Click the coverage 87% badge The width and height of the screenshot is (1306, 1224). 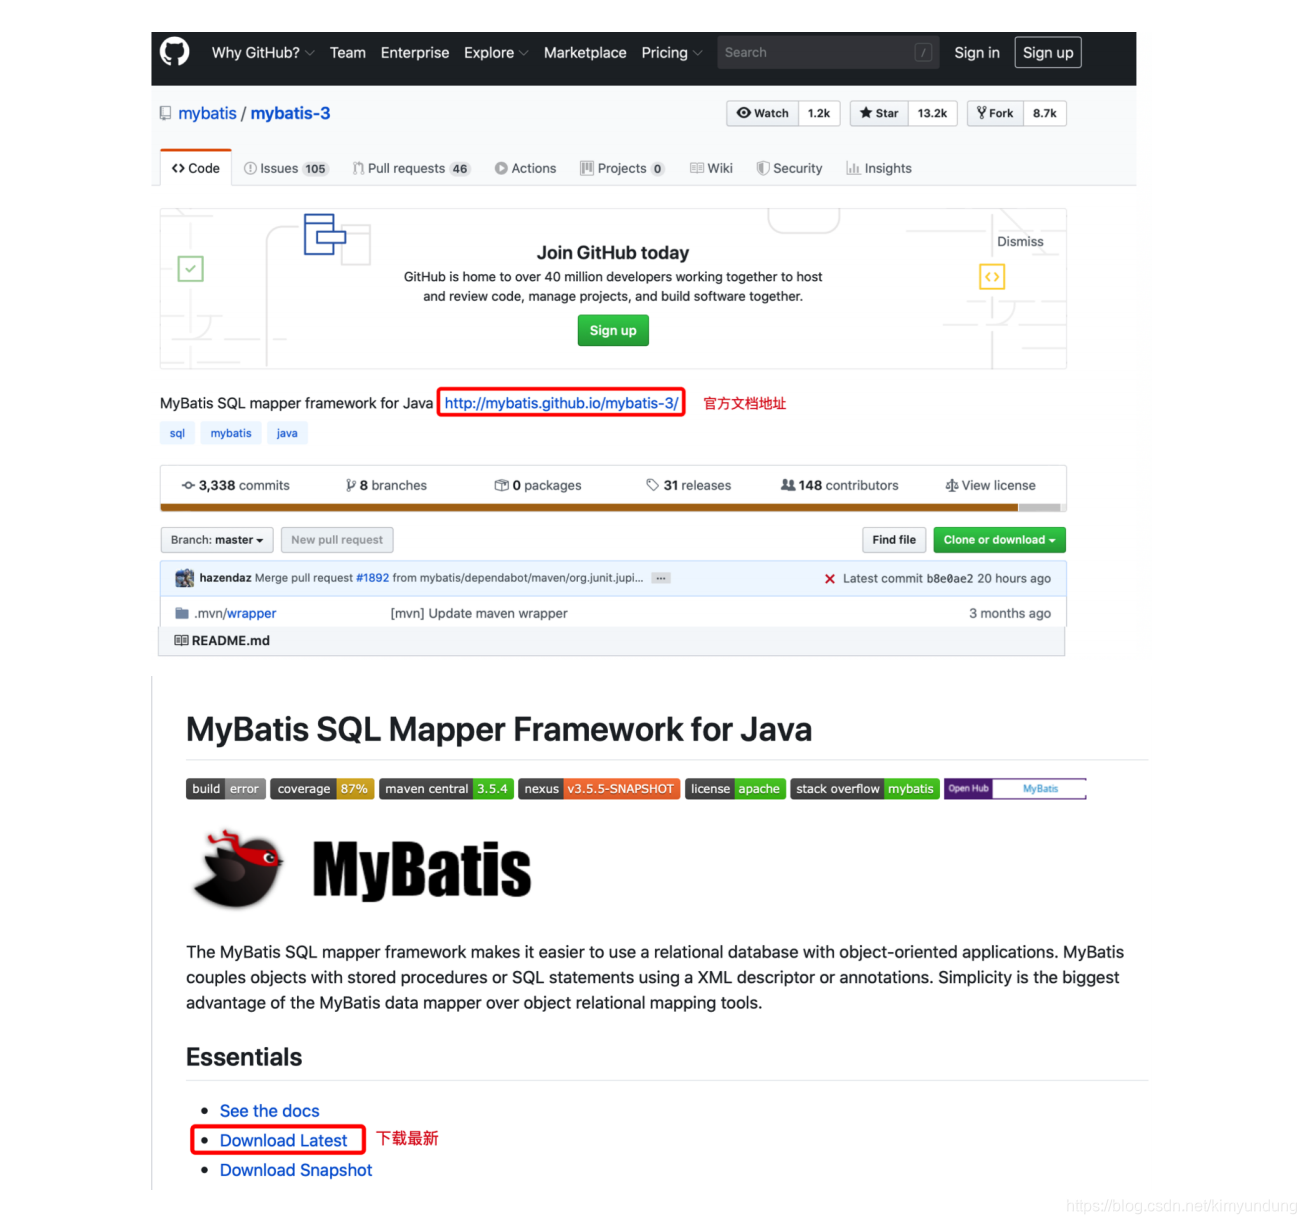[323, 789]
